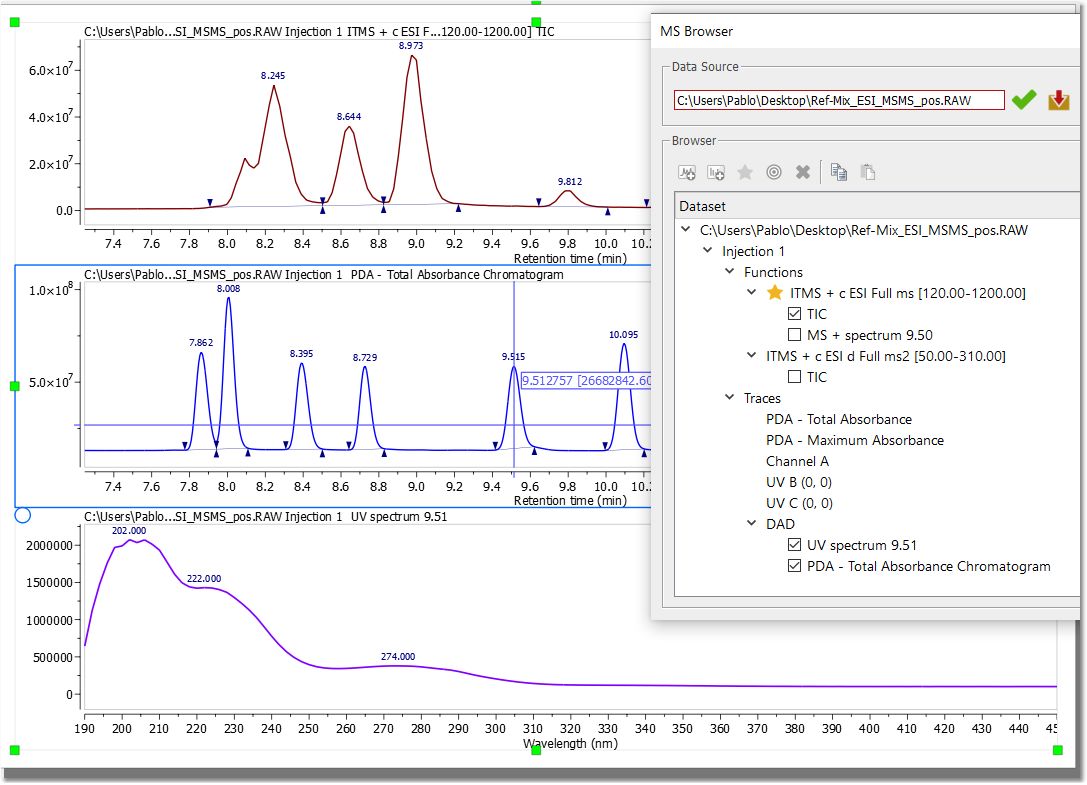Click the MS Browser panel title

tap(696, 31)
